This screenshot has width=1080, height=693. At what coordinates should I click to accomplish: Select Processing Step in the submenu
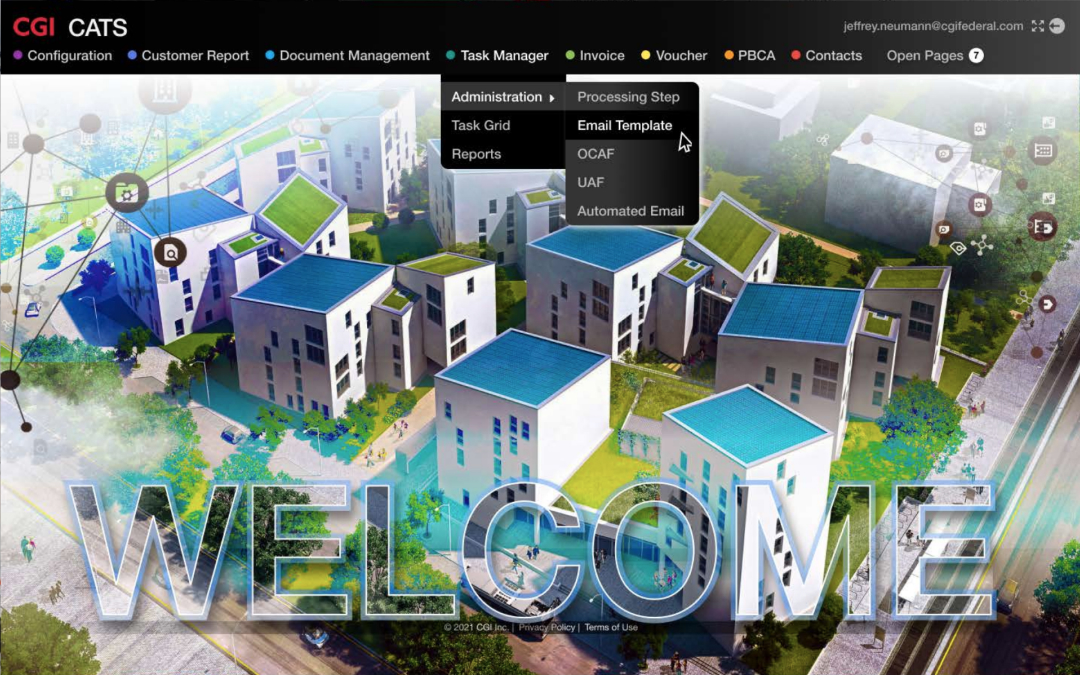pos(632,97)
